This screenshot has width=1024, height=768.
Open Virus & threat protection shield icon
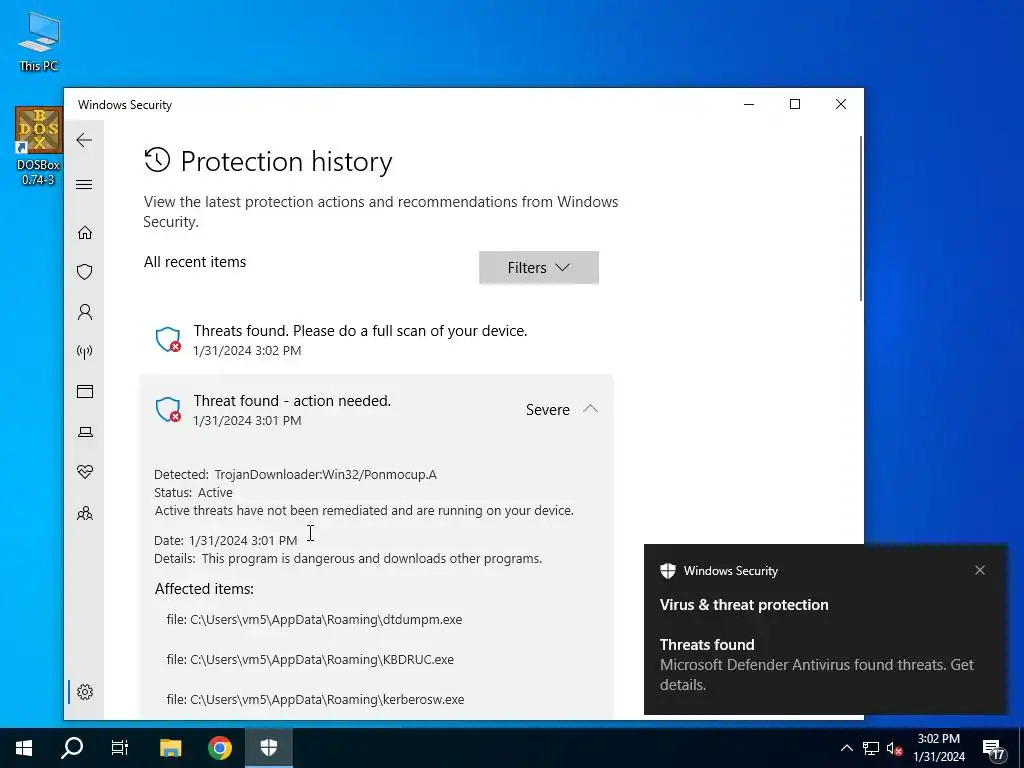(85, 272)
